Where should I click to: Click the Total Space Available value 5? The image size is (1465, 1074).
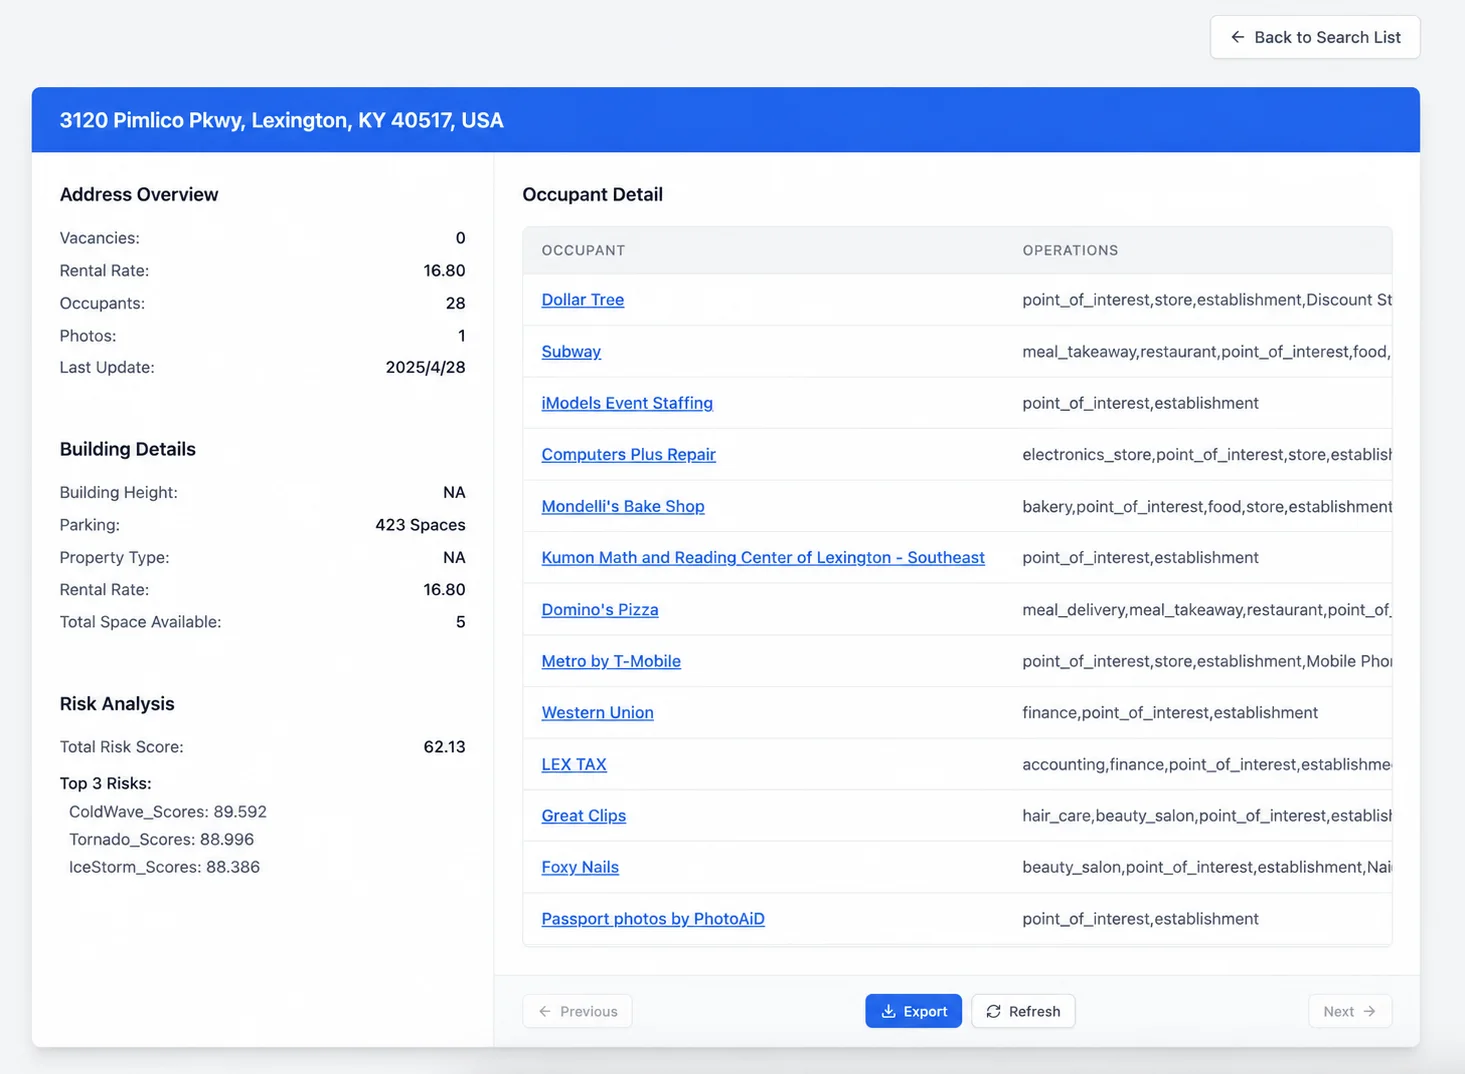[x=460, y=622]
